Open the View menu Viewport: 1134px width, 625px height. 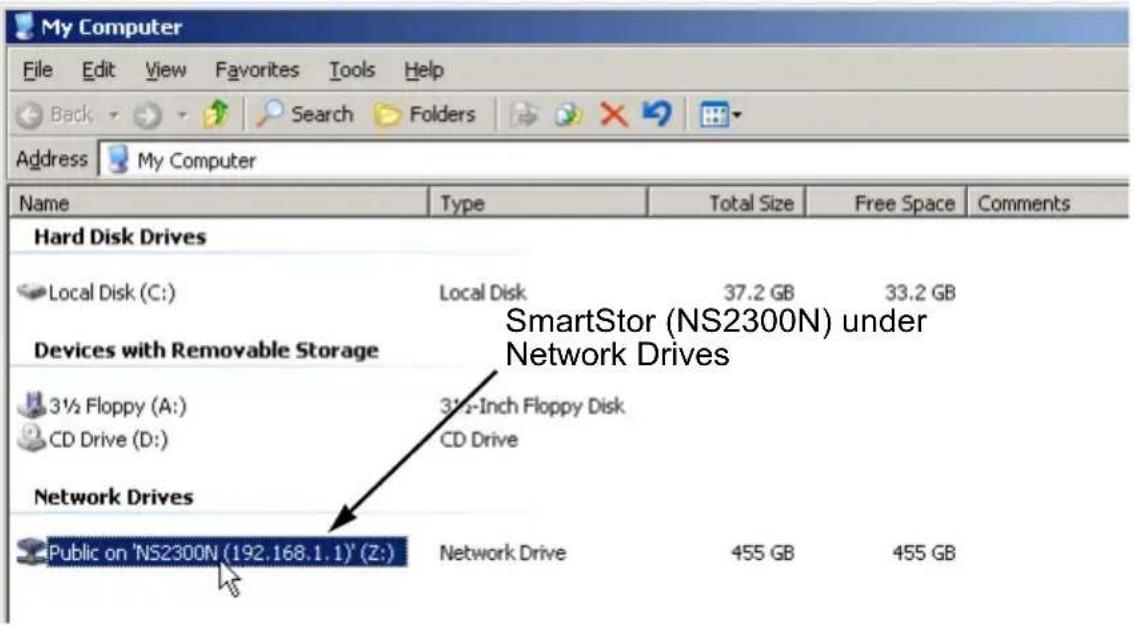(166, 70)
